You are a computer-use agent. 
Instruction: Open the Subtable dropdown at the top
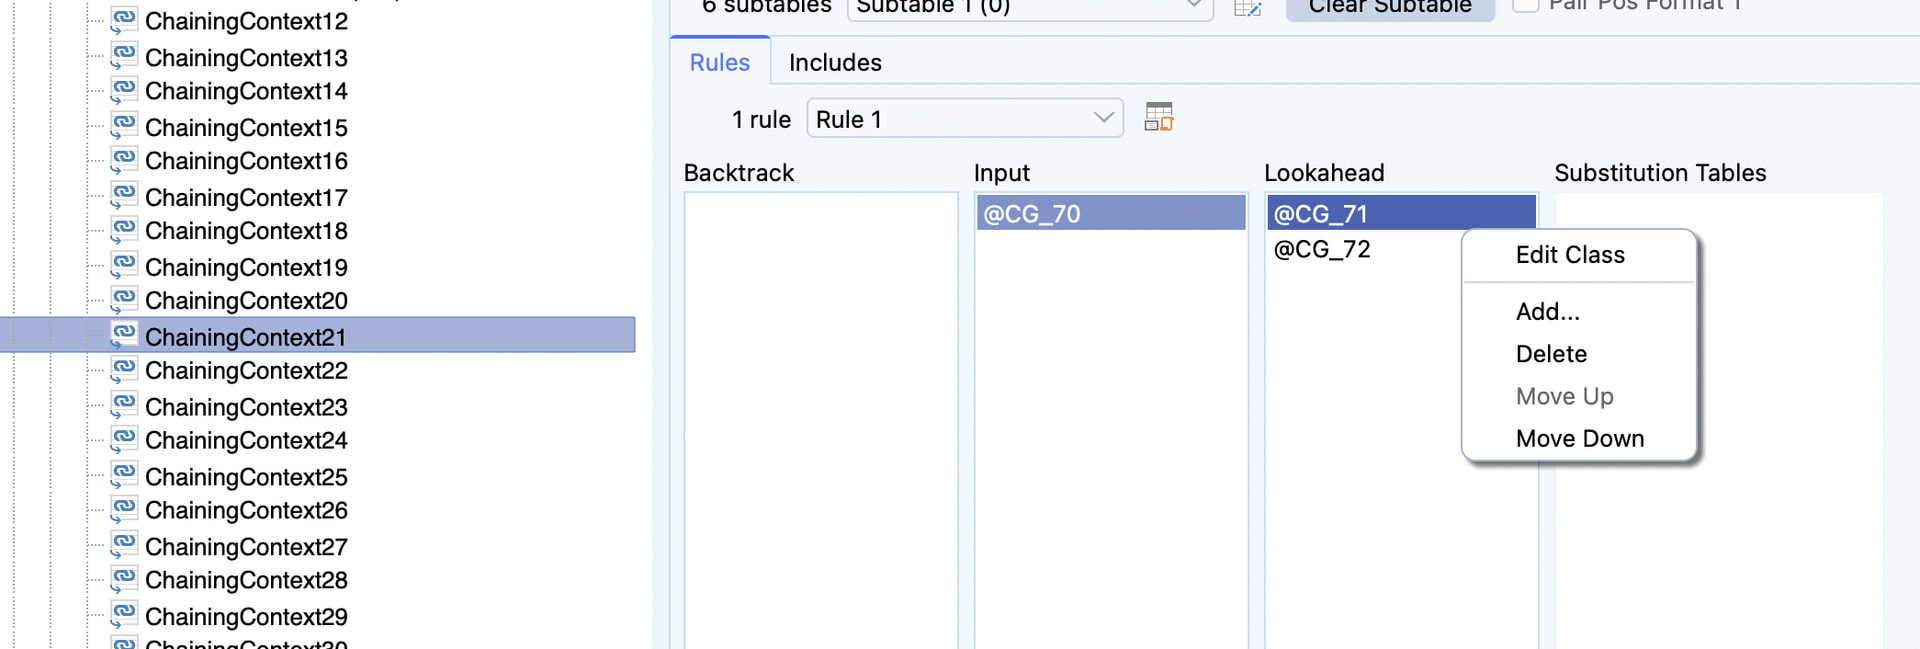[x=1030, y=8]
